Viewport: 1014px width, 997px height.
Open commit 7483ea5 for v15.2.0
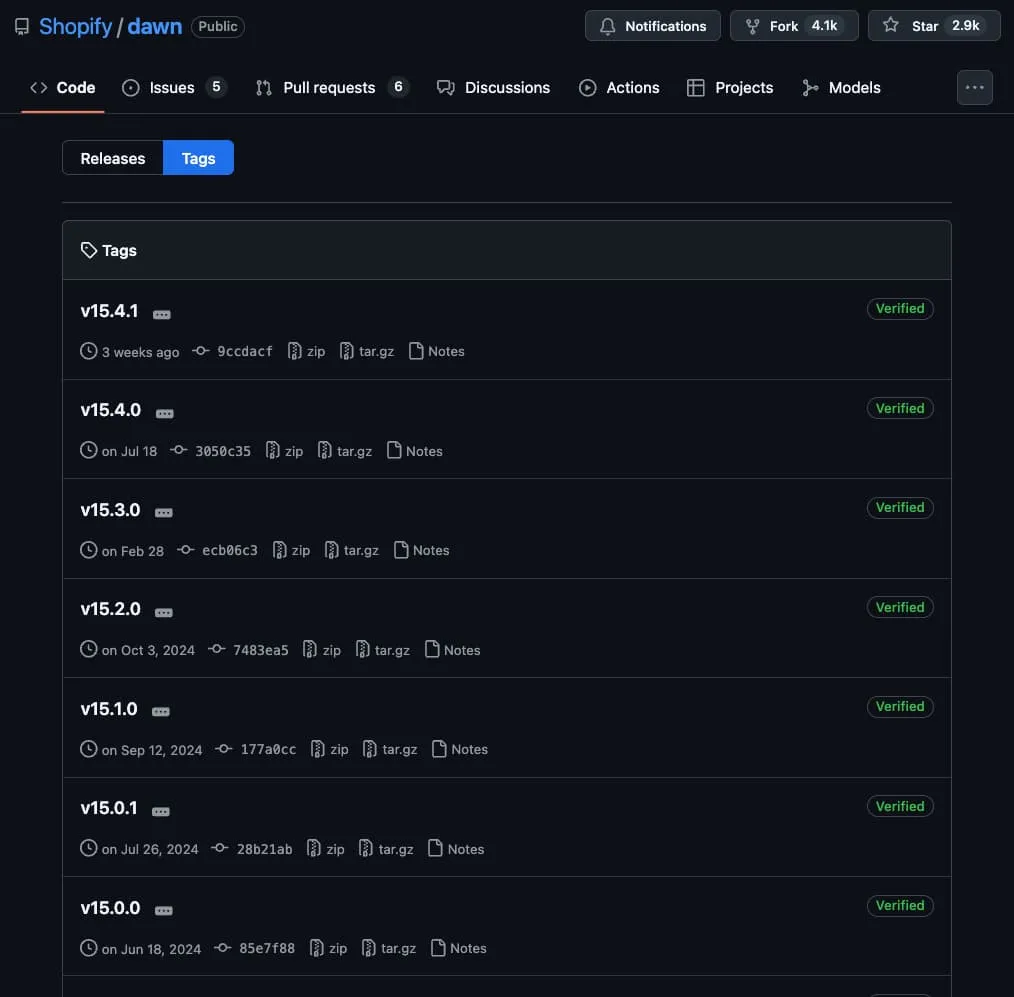[260, 650]
